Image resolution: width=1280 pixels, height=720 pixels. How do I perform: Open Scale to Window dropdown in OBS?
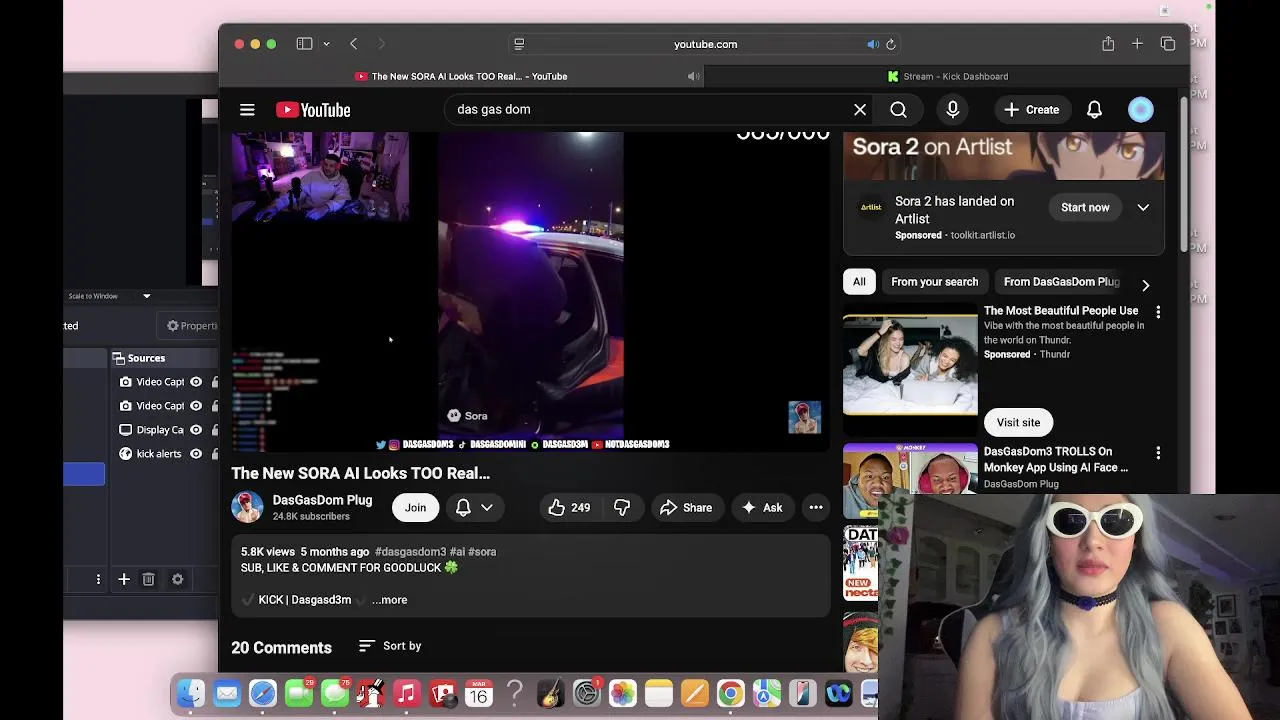tap(146, 296)
